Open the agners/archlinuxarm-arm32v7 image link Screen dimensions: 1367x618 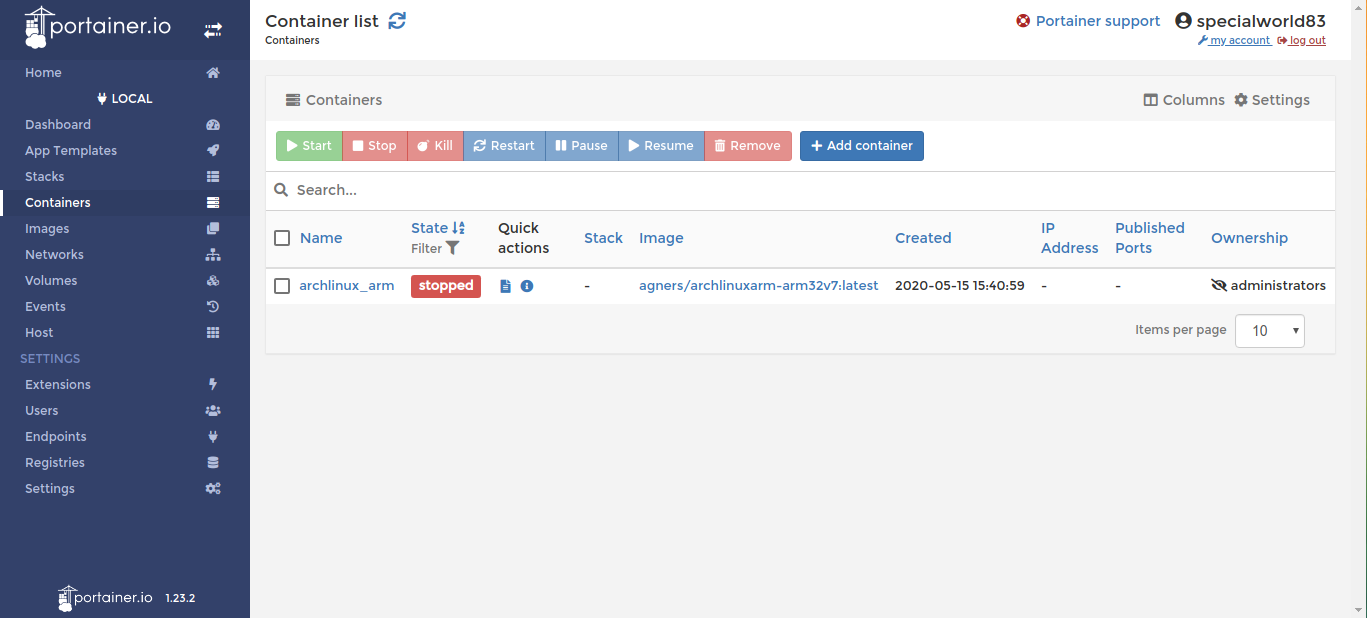click(x=758, y=286)
